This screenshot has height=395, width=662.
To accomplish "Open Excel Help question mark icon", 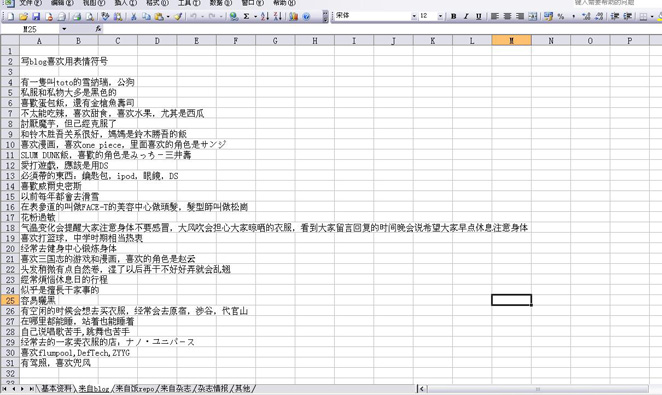I will click(307, 17).
